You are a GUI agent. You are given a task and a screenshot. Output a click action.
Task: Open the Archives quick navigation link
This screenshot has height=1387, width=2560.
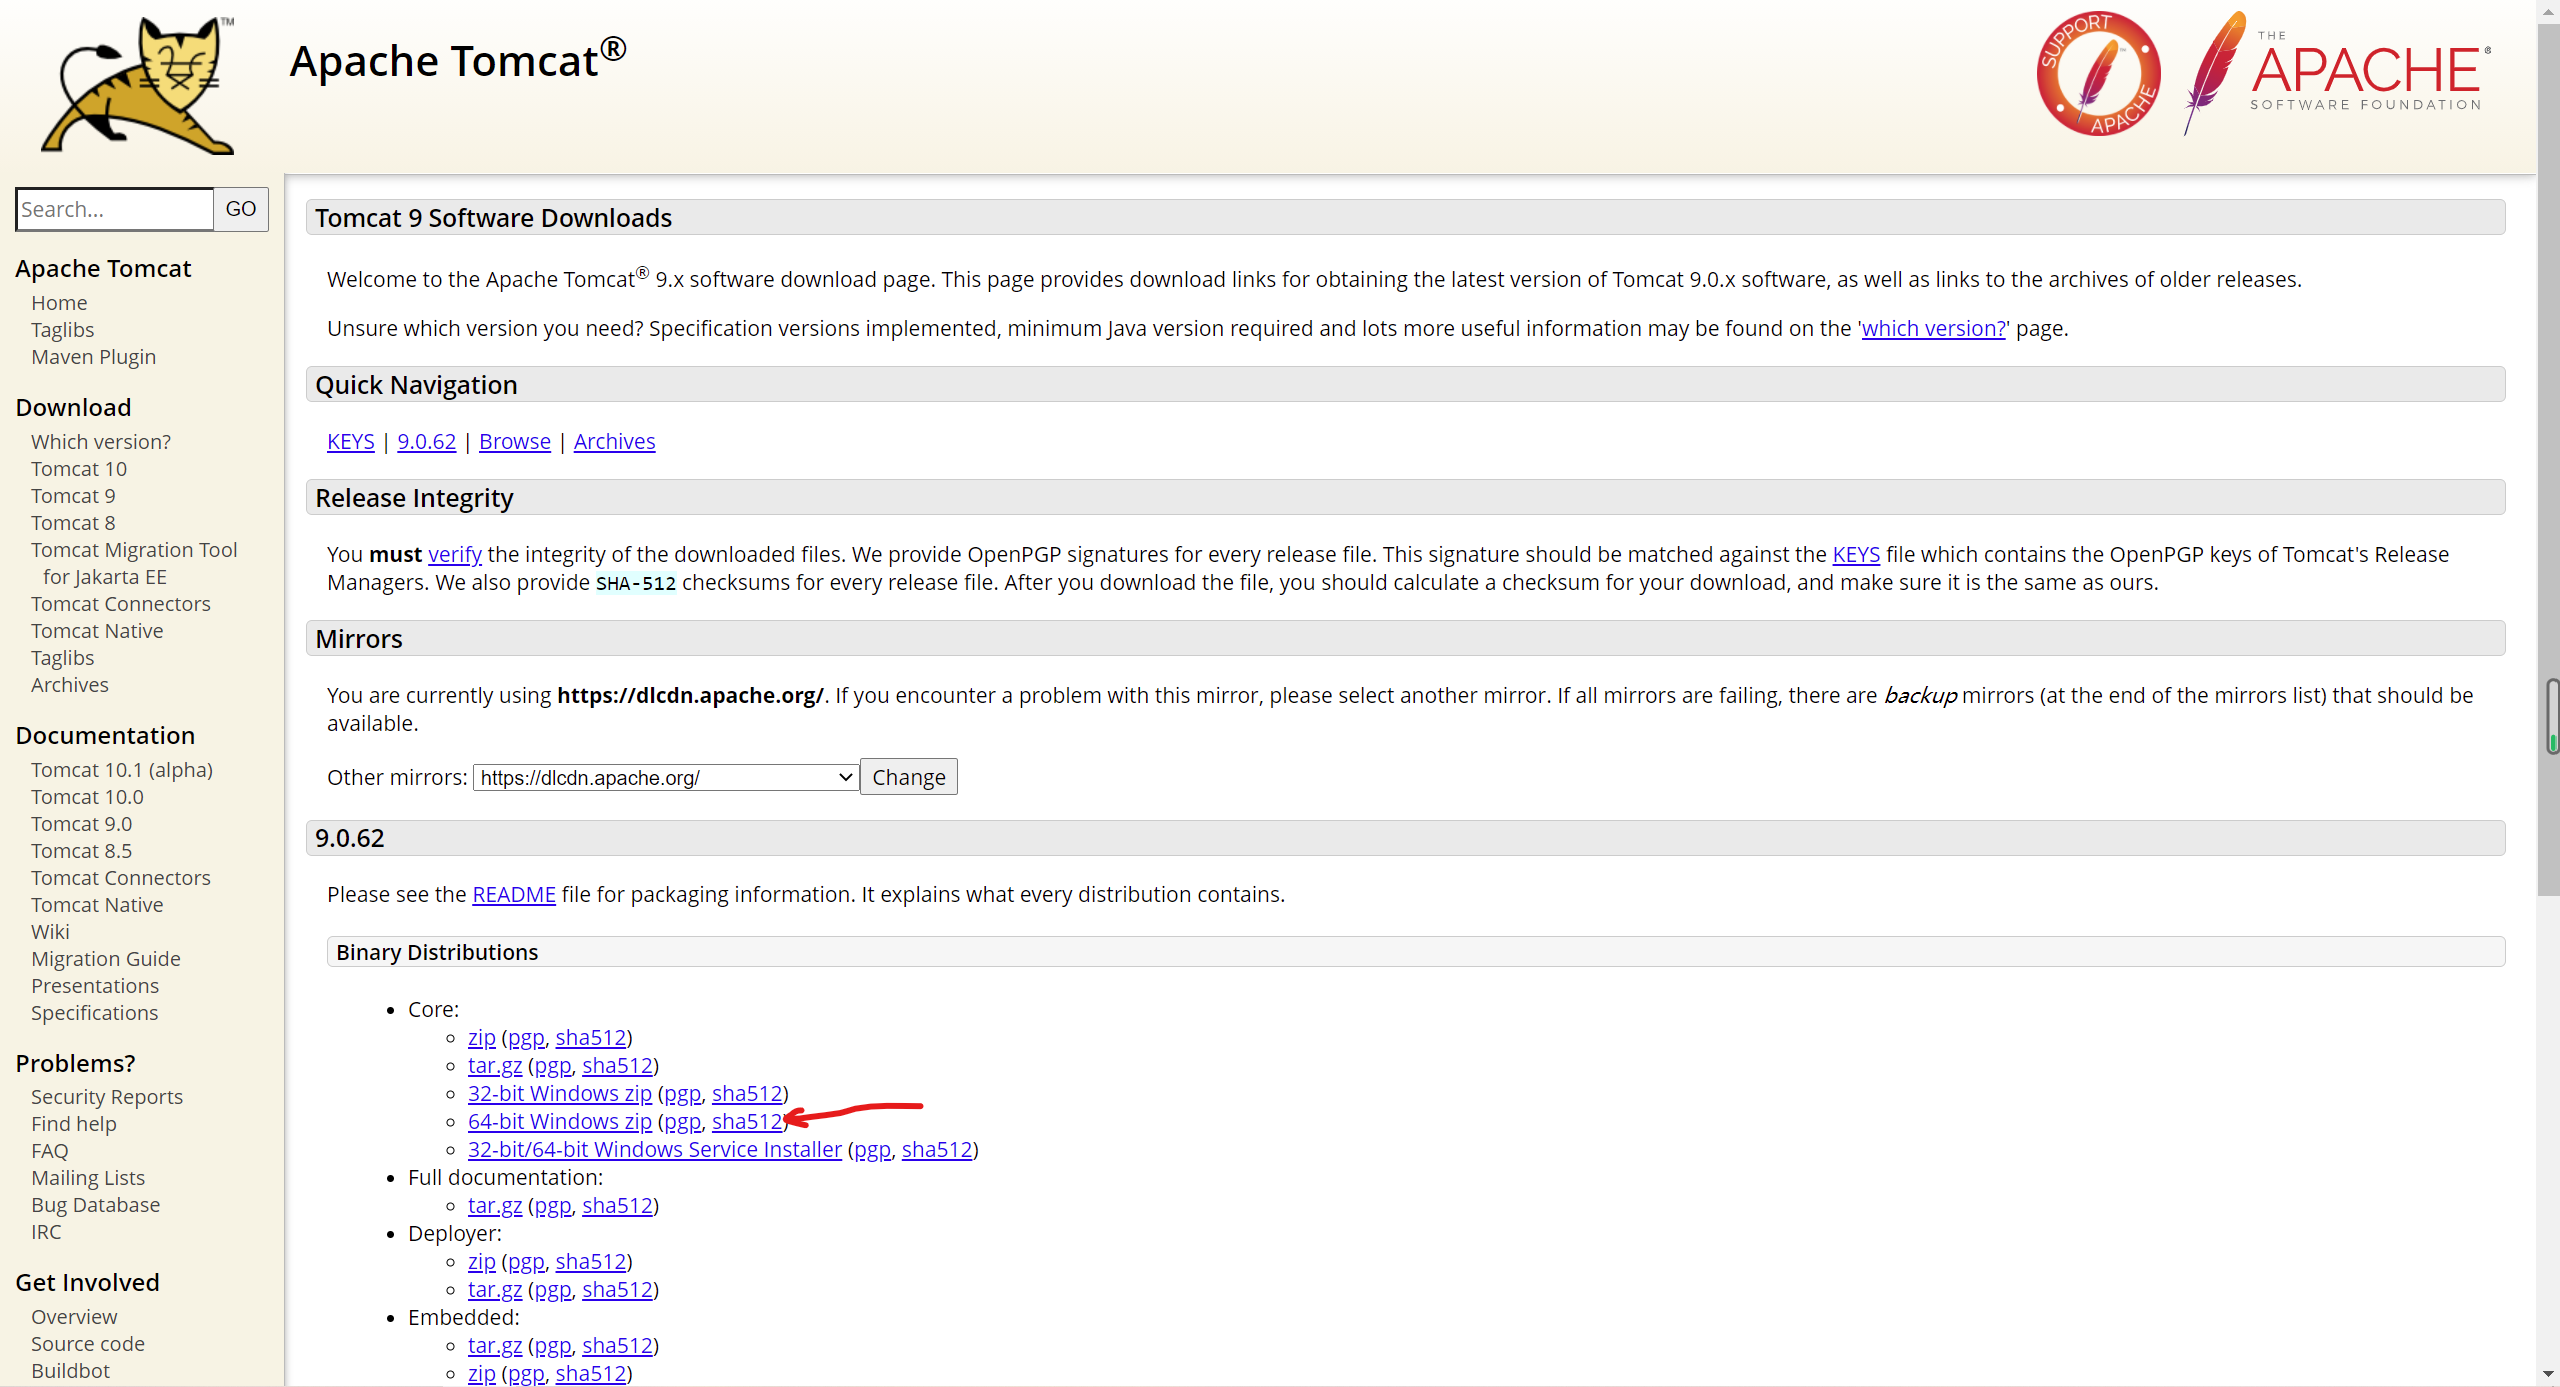coord(614,441)
